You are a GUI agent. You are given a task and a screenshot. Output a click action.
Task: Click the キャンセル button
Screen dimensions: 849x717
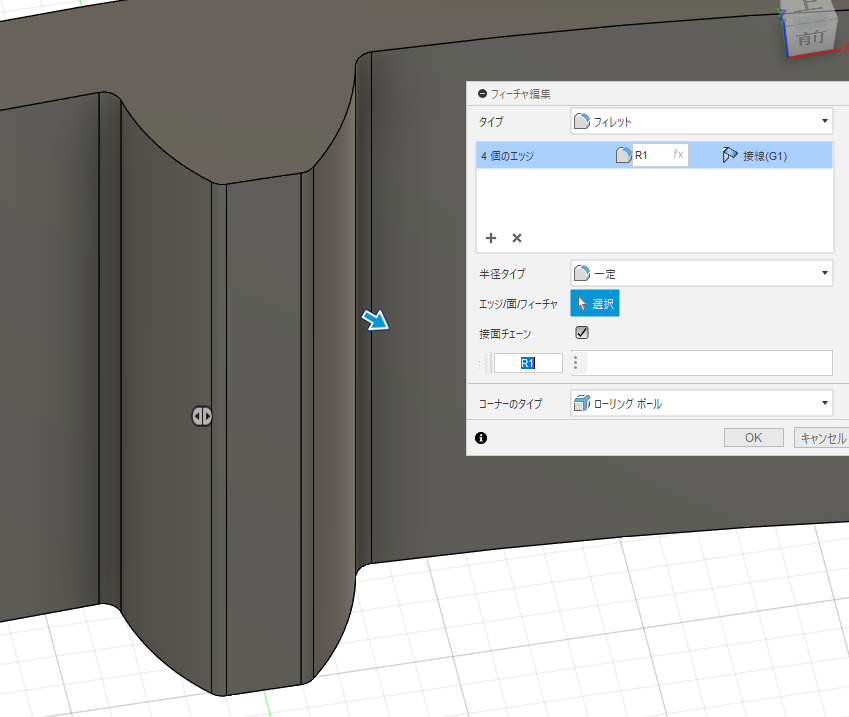pos(822,438)
